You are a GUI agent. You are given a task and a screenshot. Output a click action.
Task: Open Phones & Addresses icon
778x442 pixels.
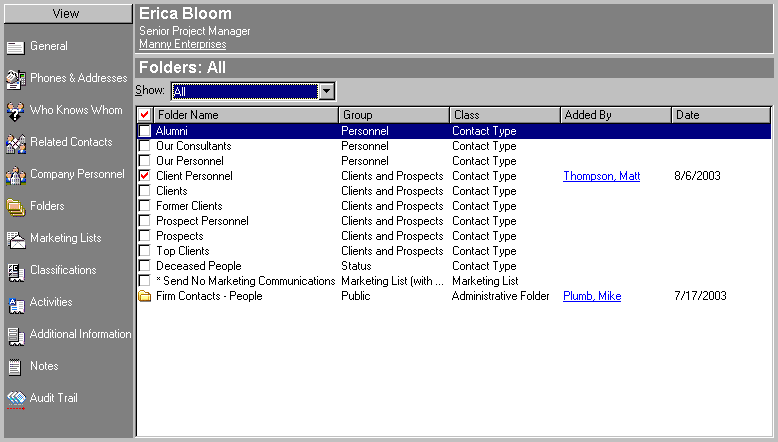pyautogui.click(x=15, y=79)
